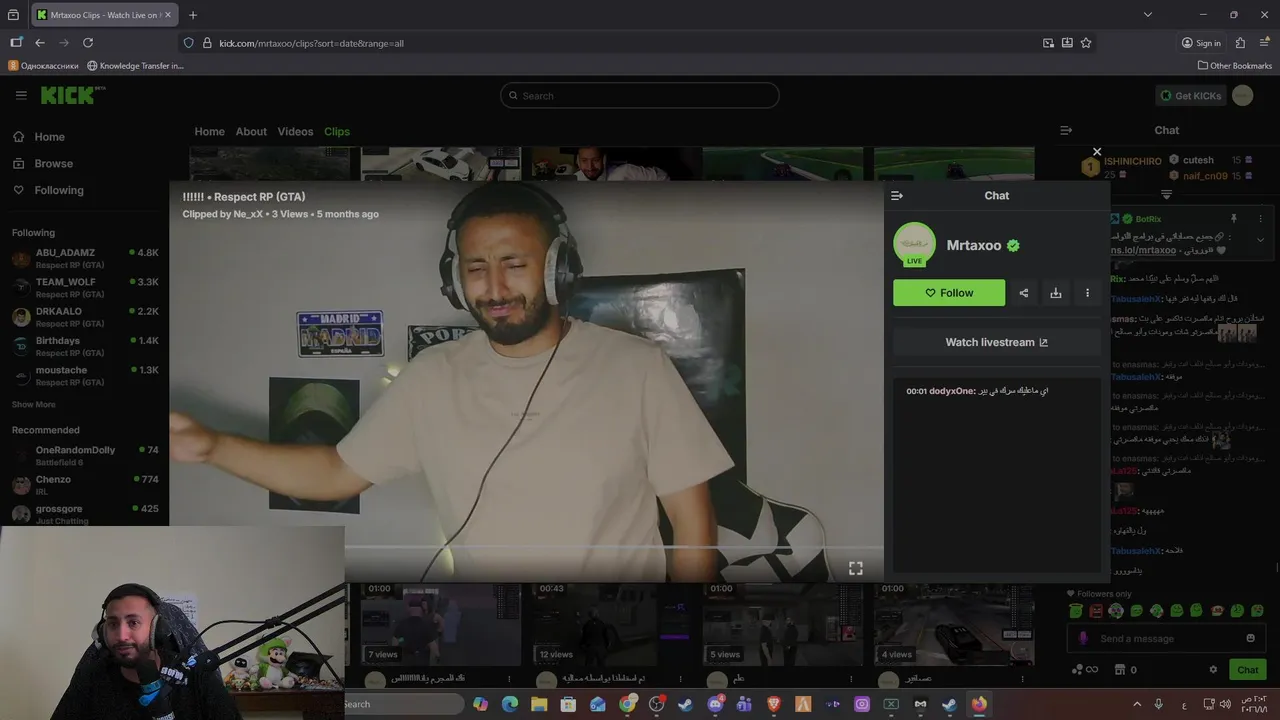Download the clip
Screen dimensions: 1280x720
point(1055,293)
